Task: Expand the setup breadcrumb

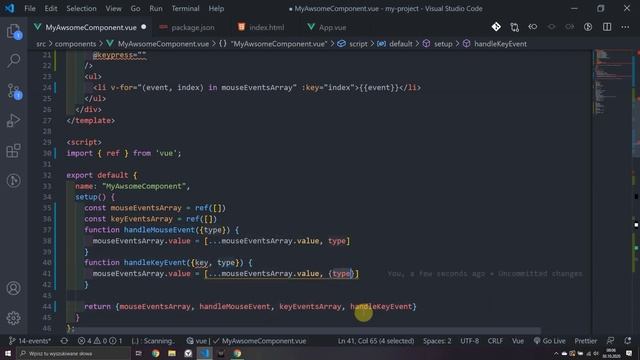Action: (438, 44)
